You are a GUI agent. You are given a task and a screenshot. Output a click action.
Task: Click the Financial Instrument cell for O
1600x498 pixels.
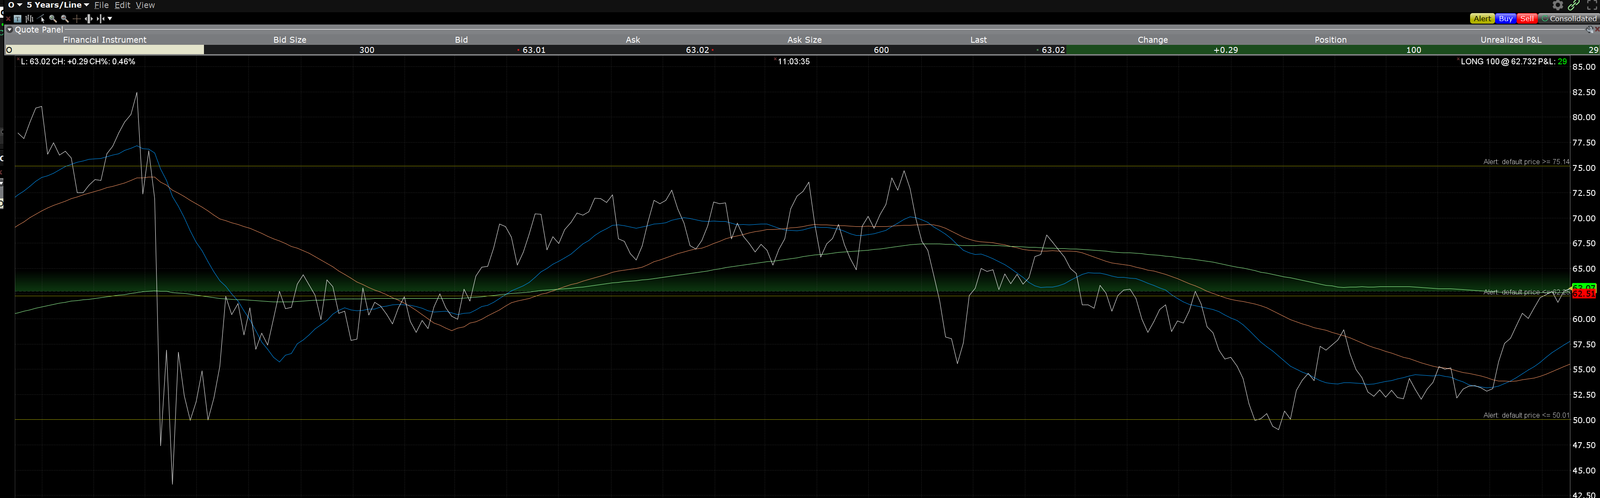[104, 49]
